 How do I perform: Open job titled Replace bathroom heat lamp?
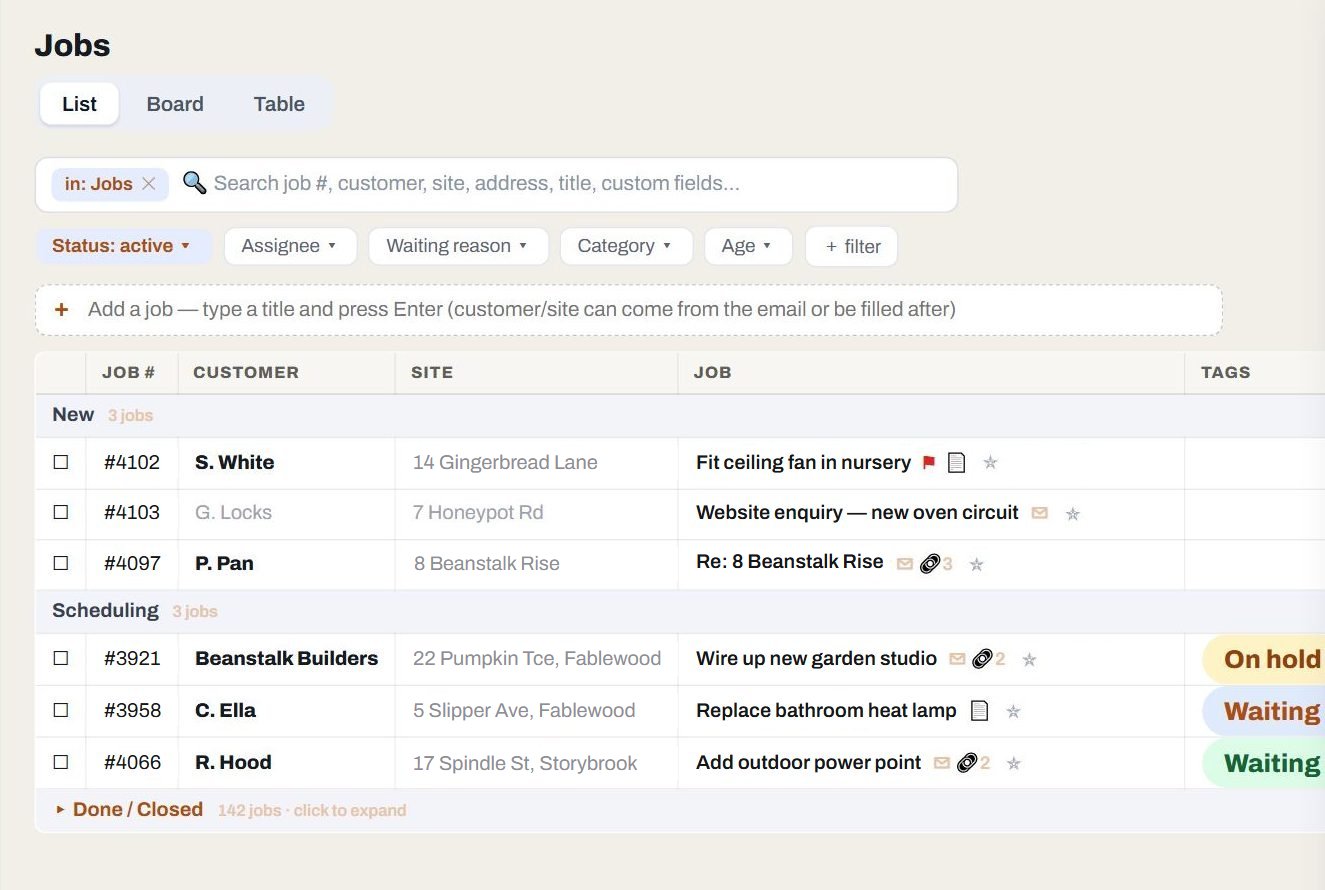click(826, 710)
